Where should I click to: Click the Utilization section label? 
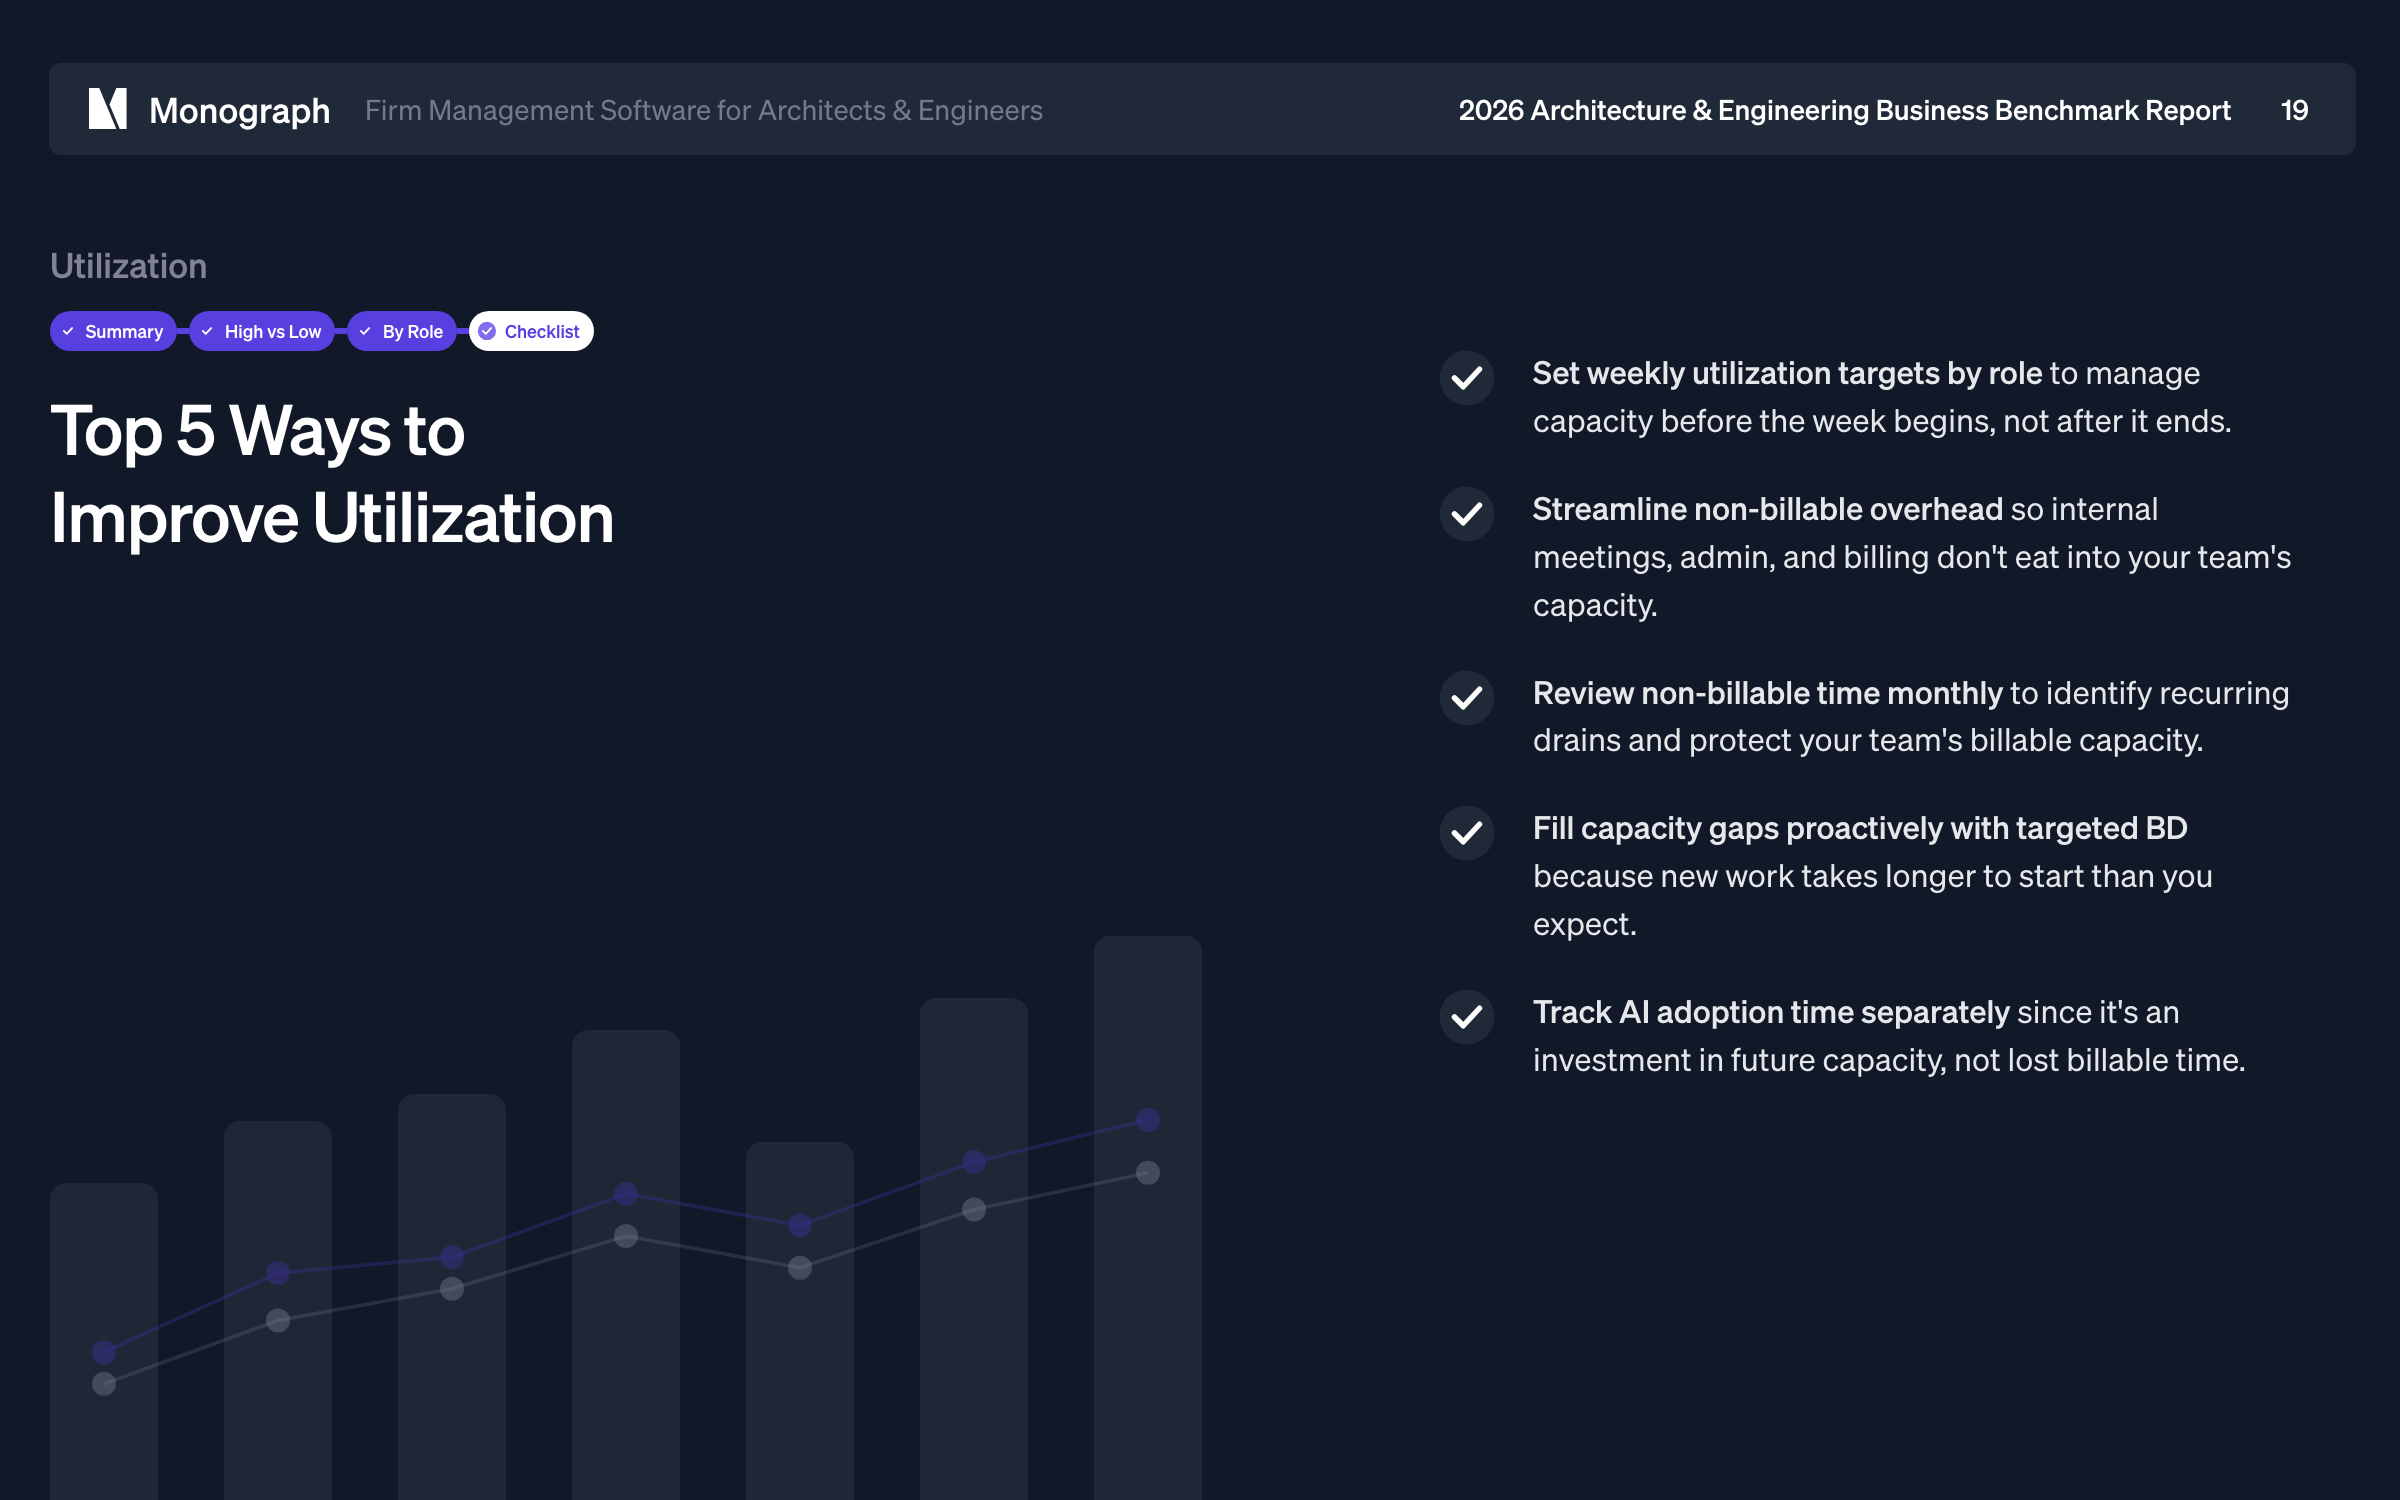(x=128, y=266)
